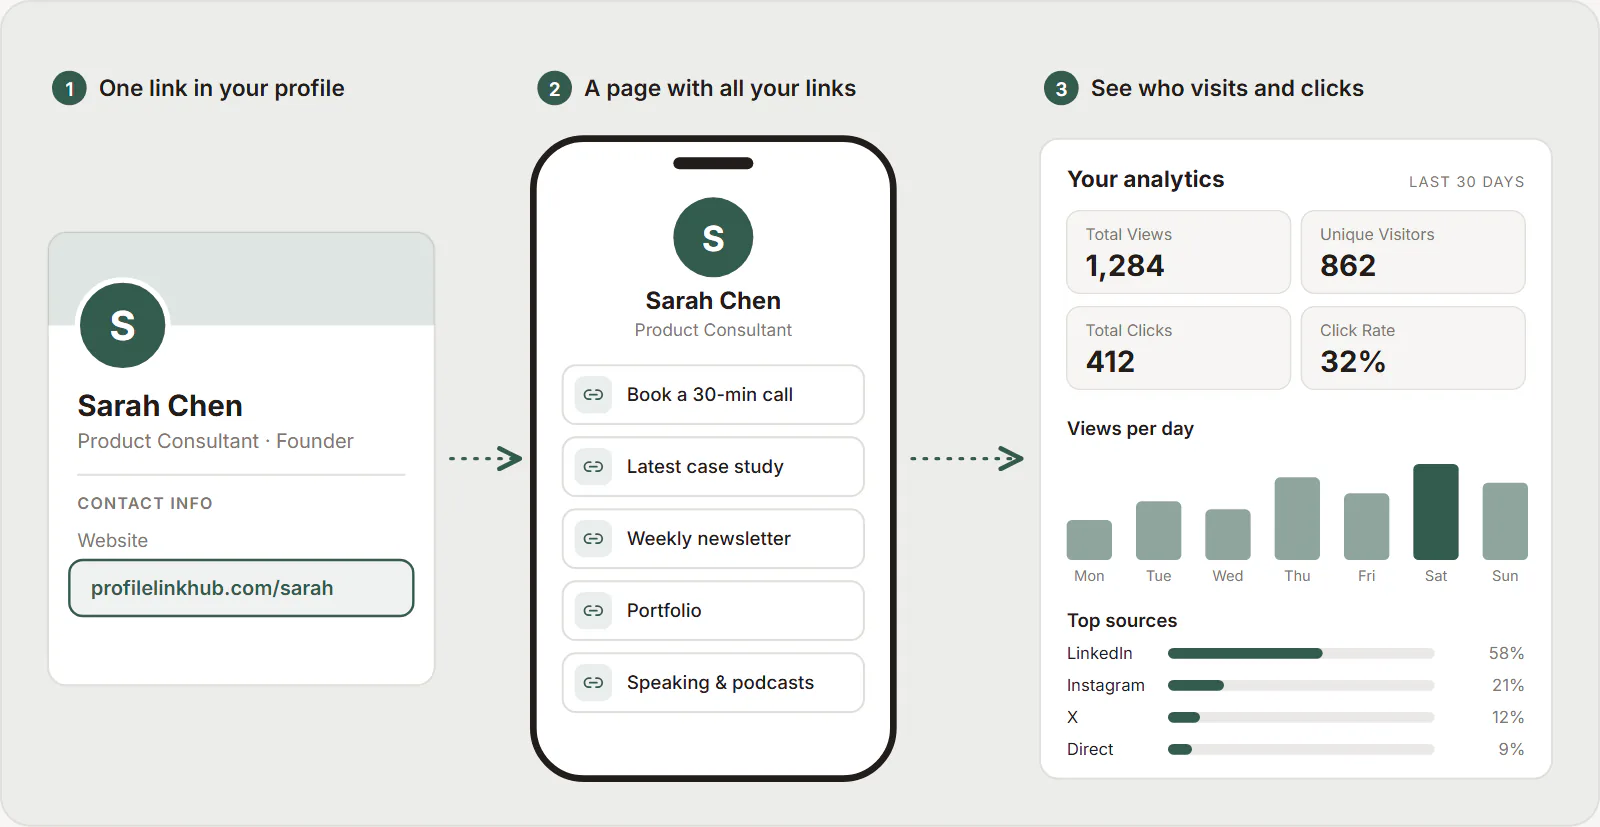Click the 862 unique visitors number
Screen dimensions: 1600x827
click(1348, 266)
